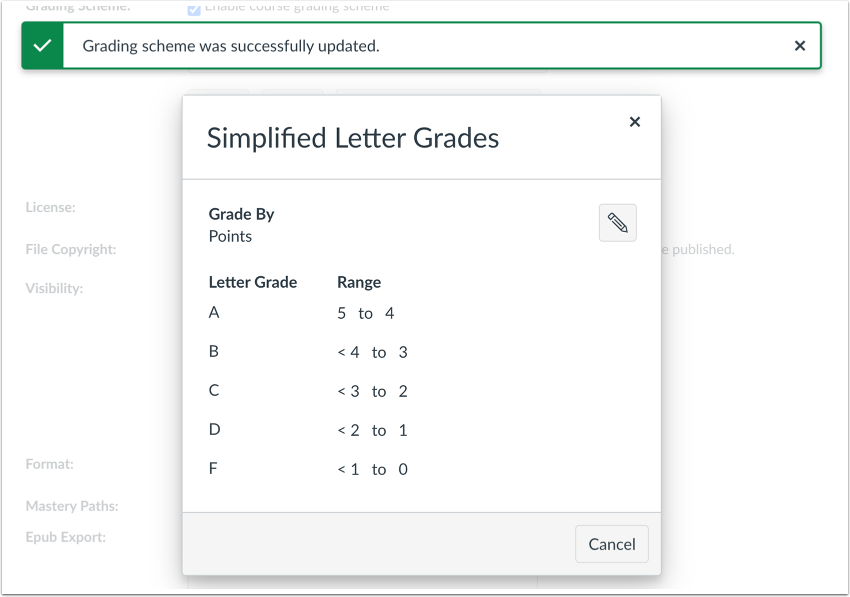
Task: Close the Simplified Letter Grades dialog
Action: [635, 121]
